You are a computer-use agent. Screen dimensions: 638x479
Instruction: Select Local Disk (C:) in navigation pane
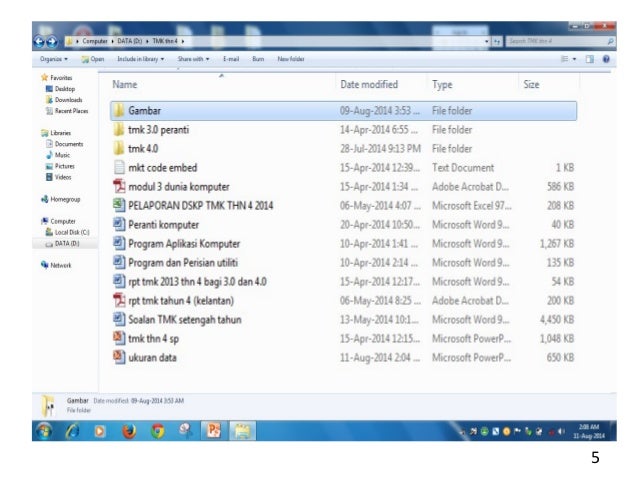point(70,231)
